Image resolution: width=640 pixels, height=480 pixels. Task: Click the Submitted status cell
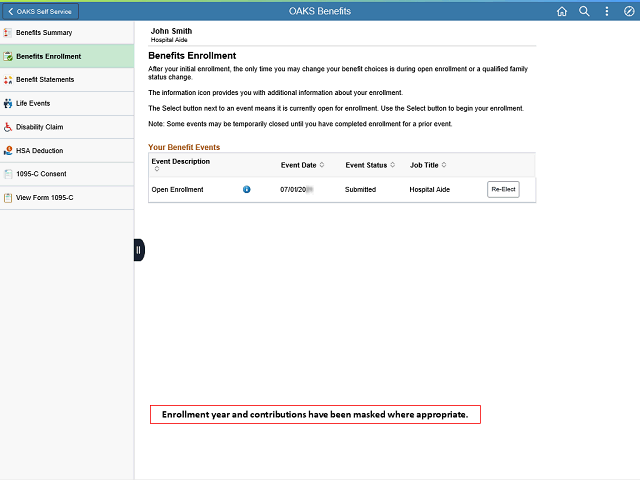point(360,189)
